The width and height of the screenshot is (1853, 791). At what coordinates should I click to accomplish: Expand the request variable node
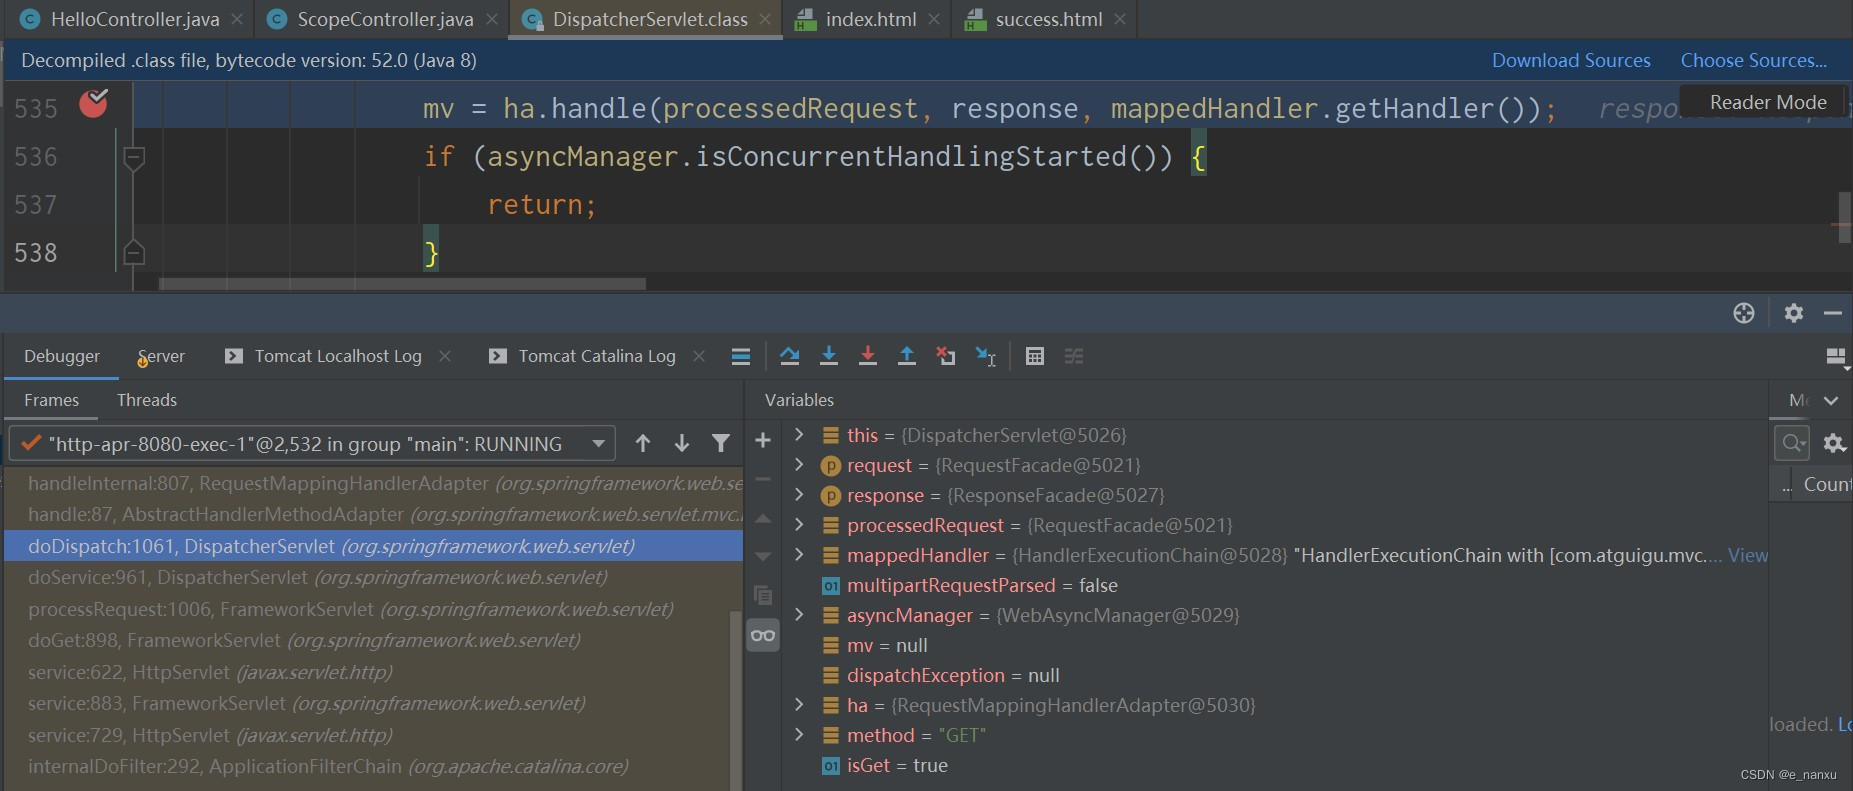[x=798, y=465]
